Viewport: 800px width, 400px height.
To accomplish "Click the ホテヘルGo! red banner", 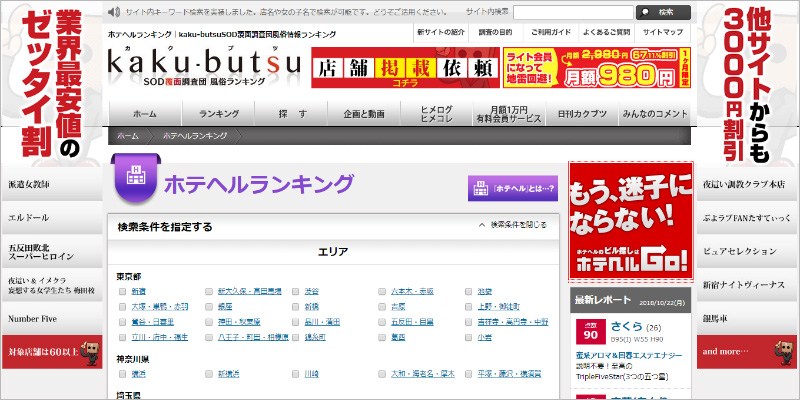I will pyautogui.click(x=631, y=222).
